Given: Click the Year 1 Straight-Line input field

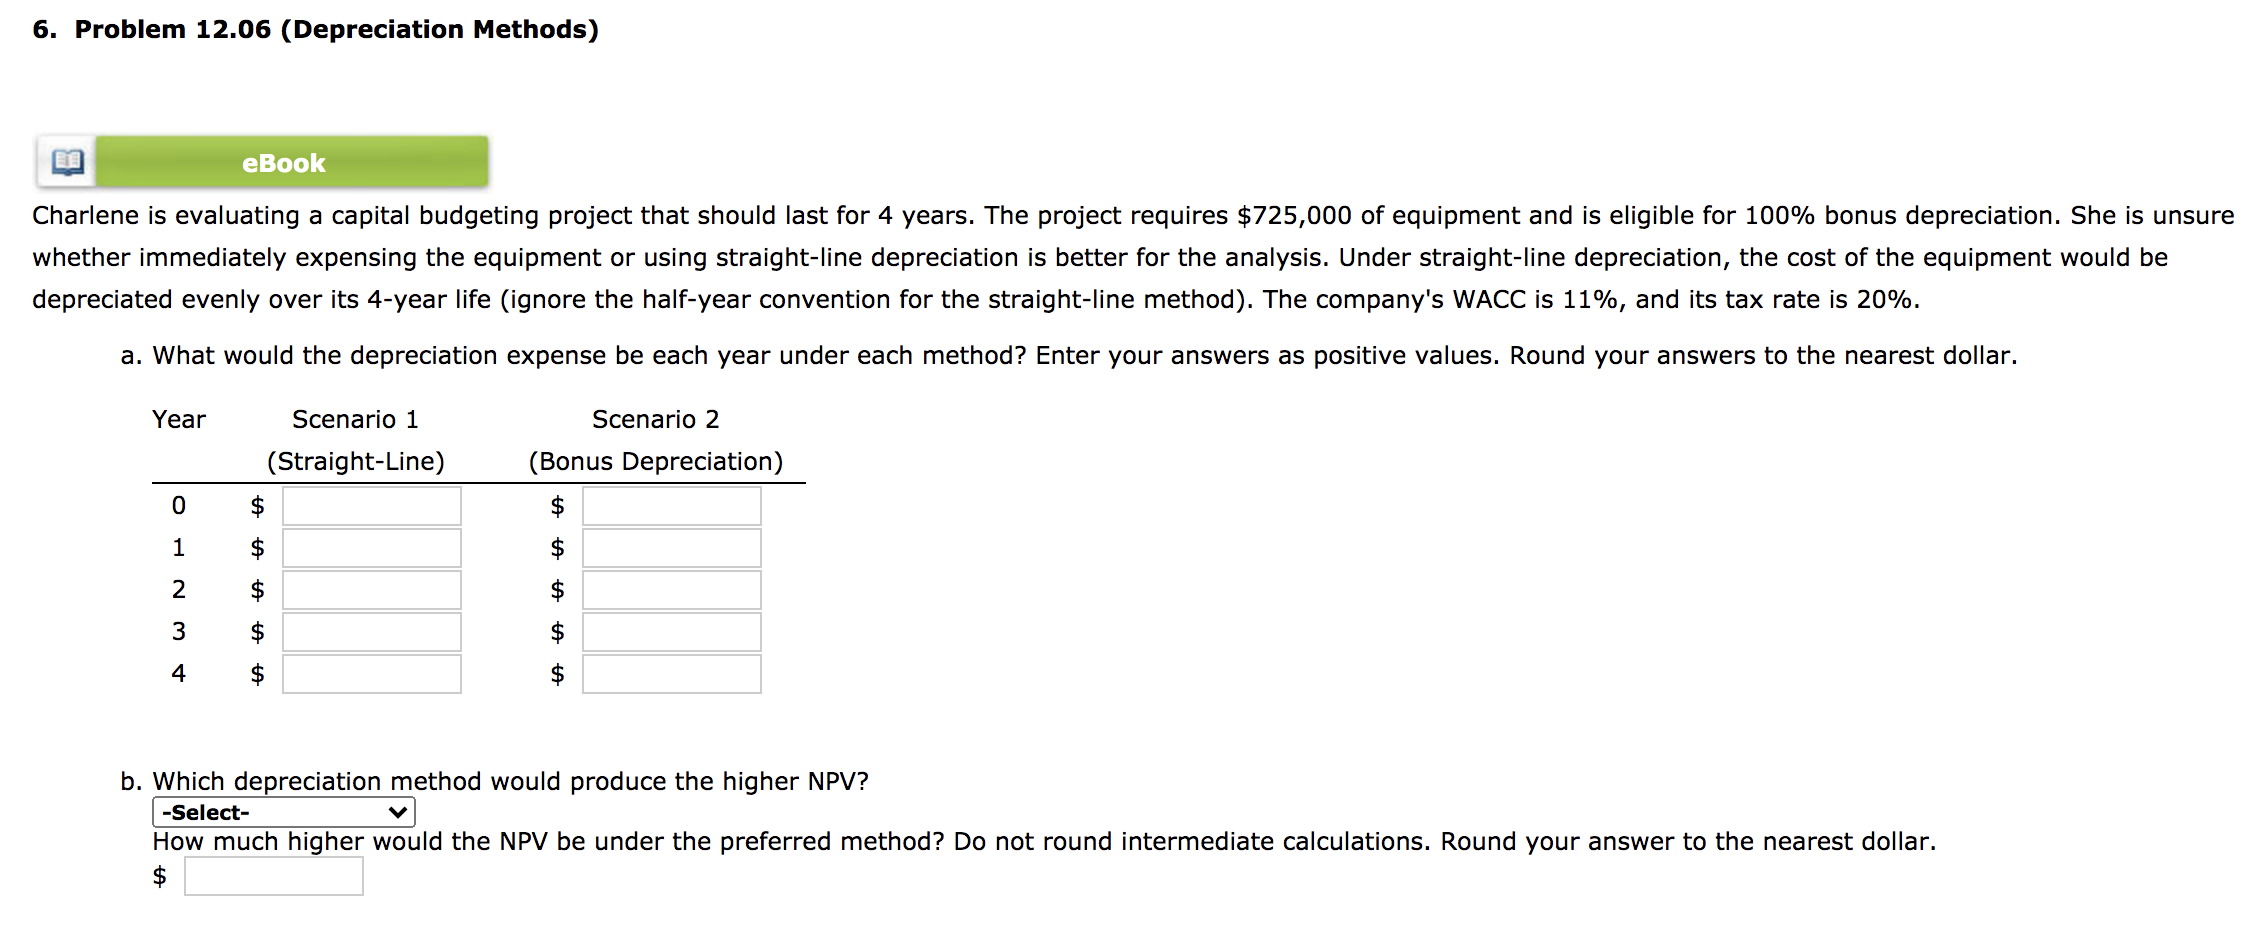Looking at the screenshot, I should (x=371, y=548).
